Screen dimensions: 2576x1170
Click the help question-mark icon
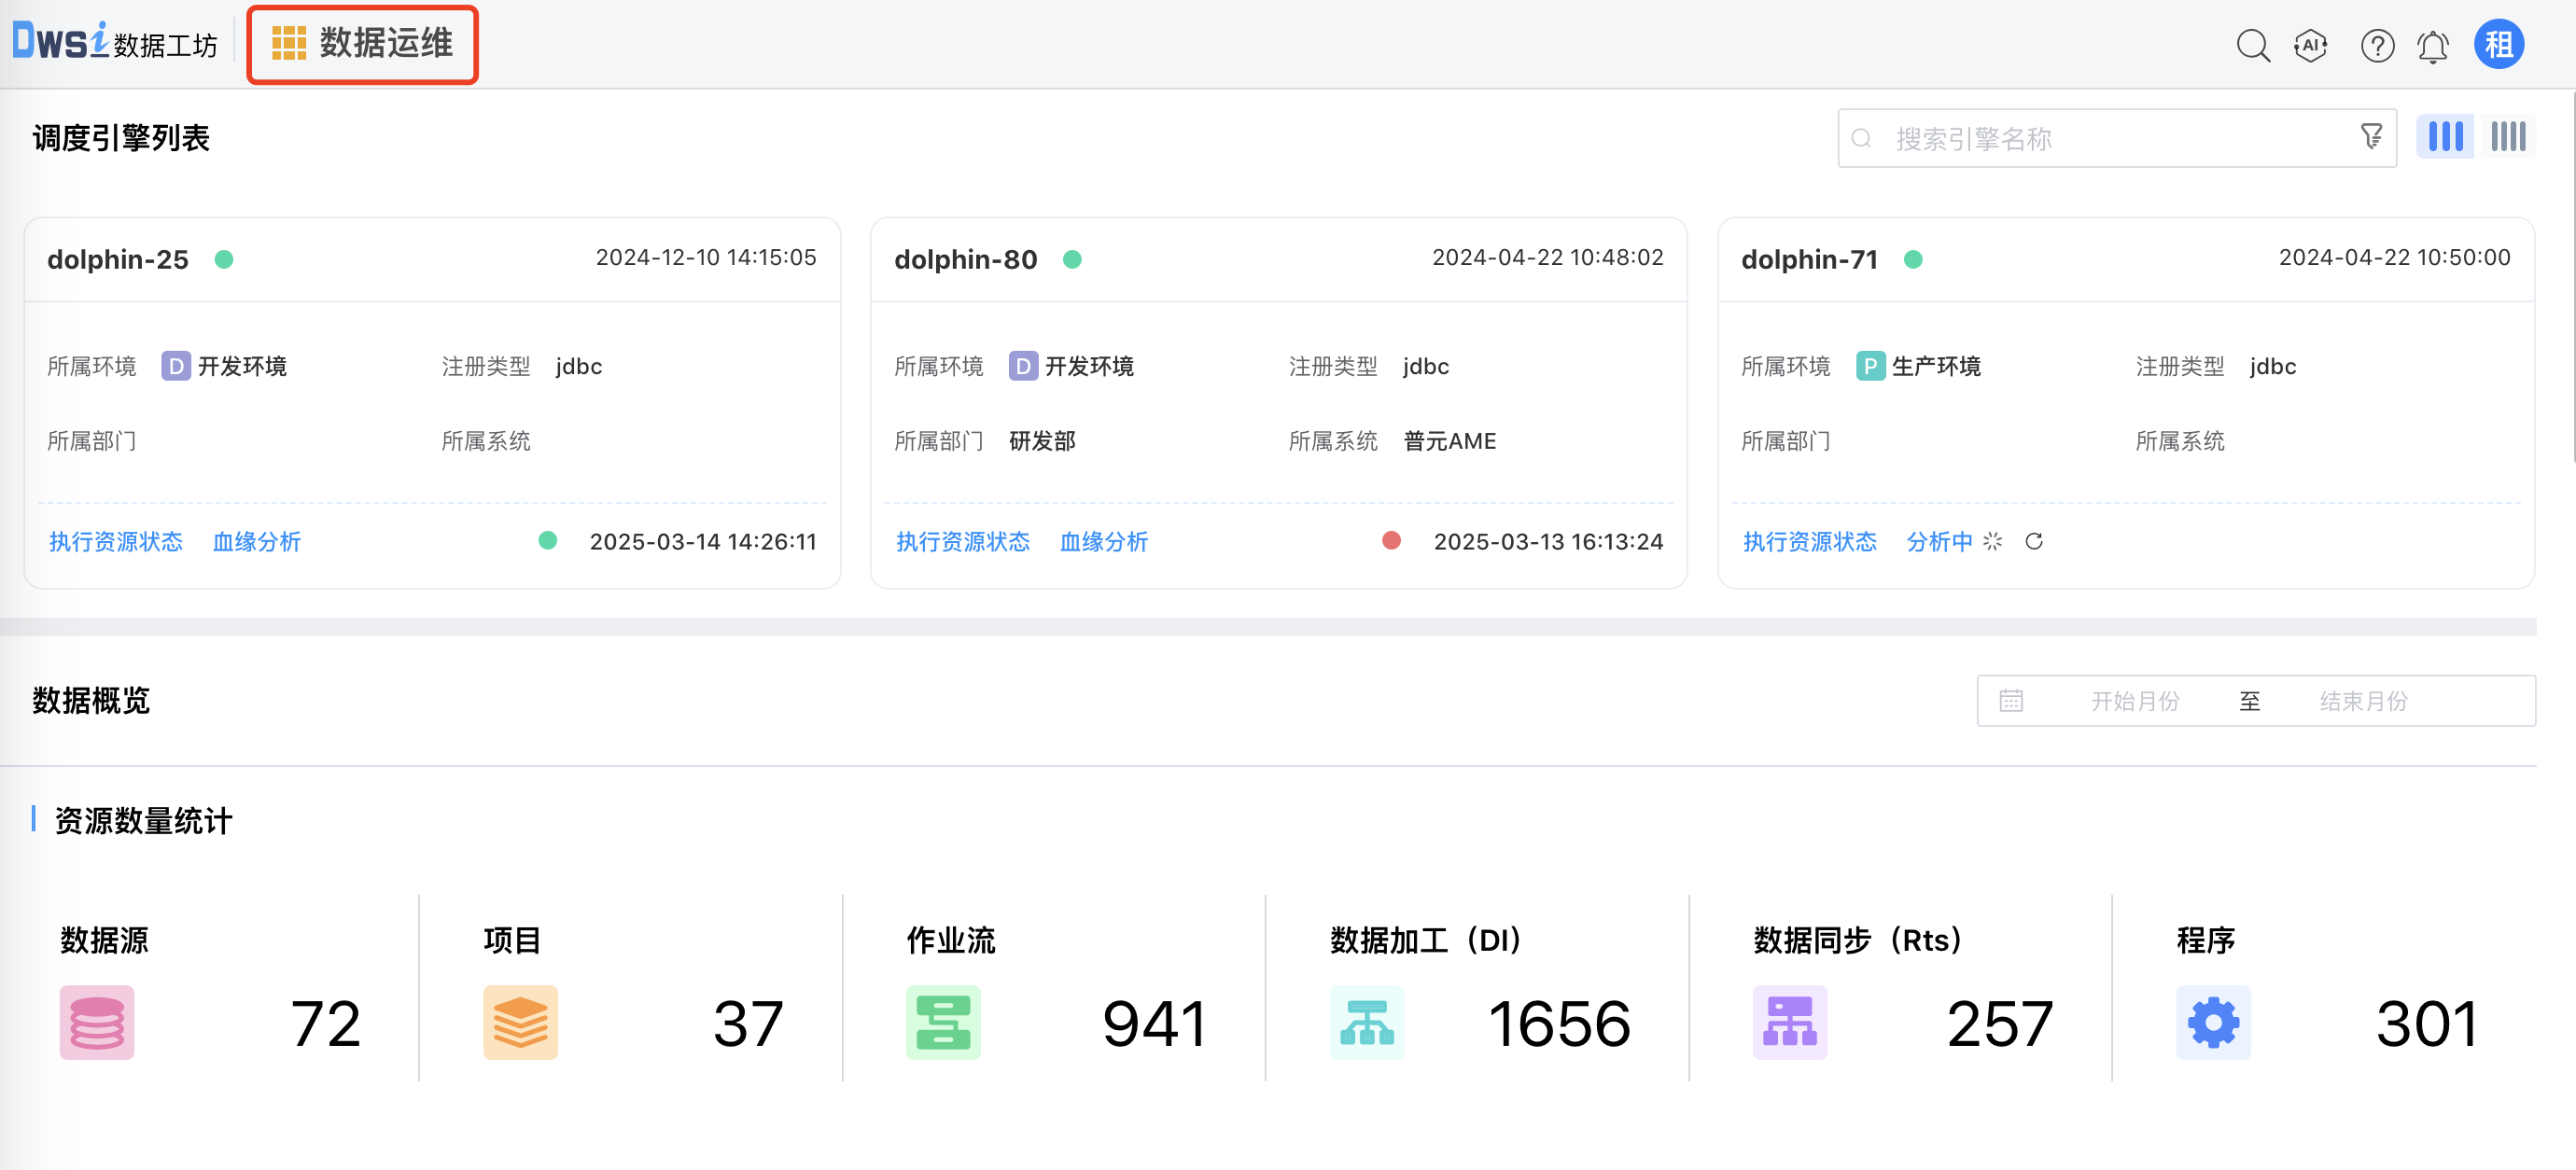pos(2377,45)
